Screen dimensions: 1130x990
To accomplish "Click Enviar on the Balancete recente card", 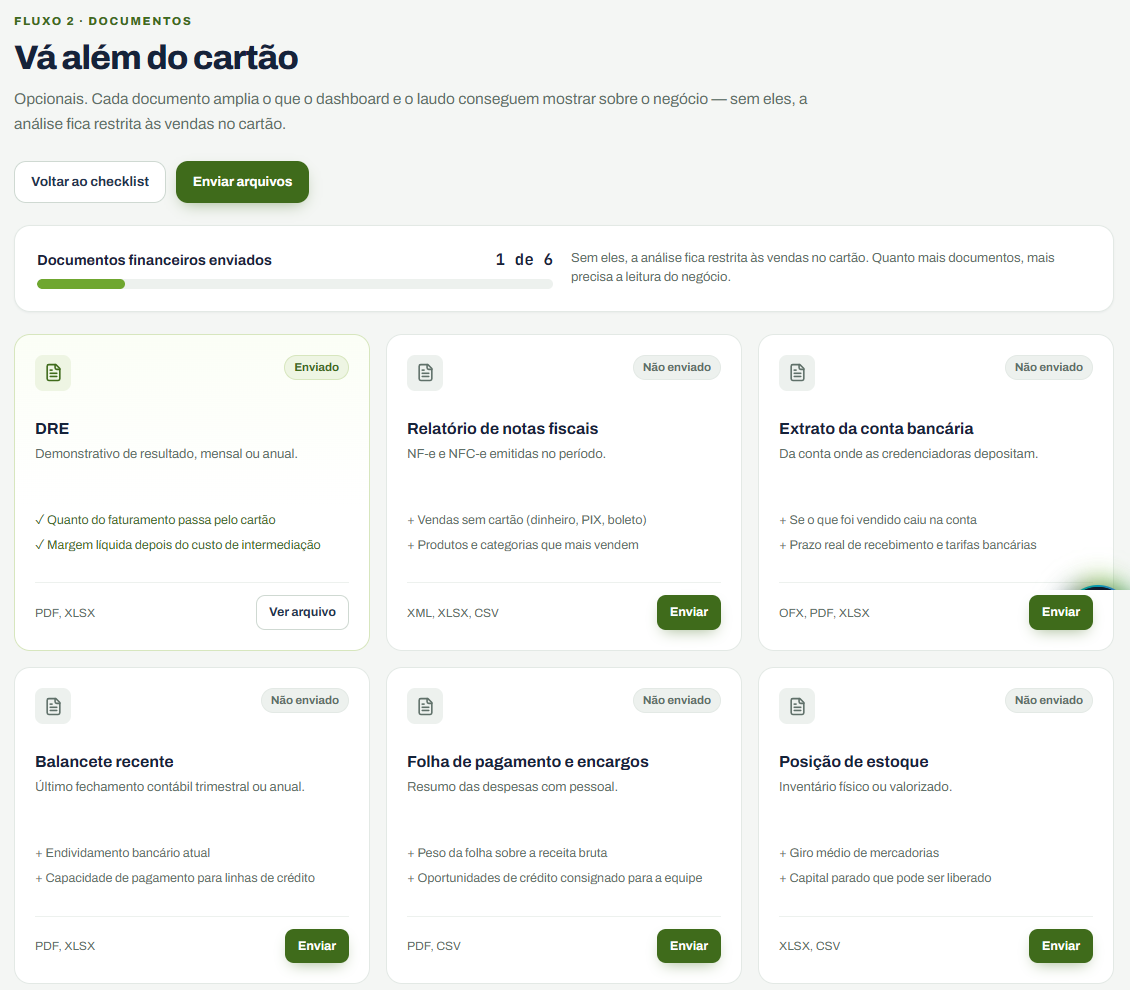I will [x=317, y=946].
